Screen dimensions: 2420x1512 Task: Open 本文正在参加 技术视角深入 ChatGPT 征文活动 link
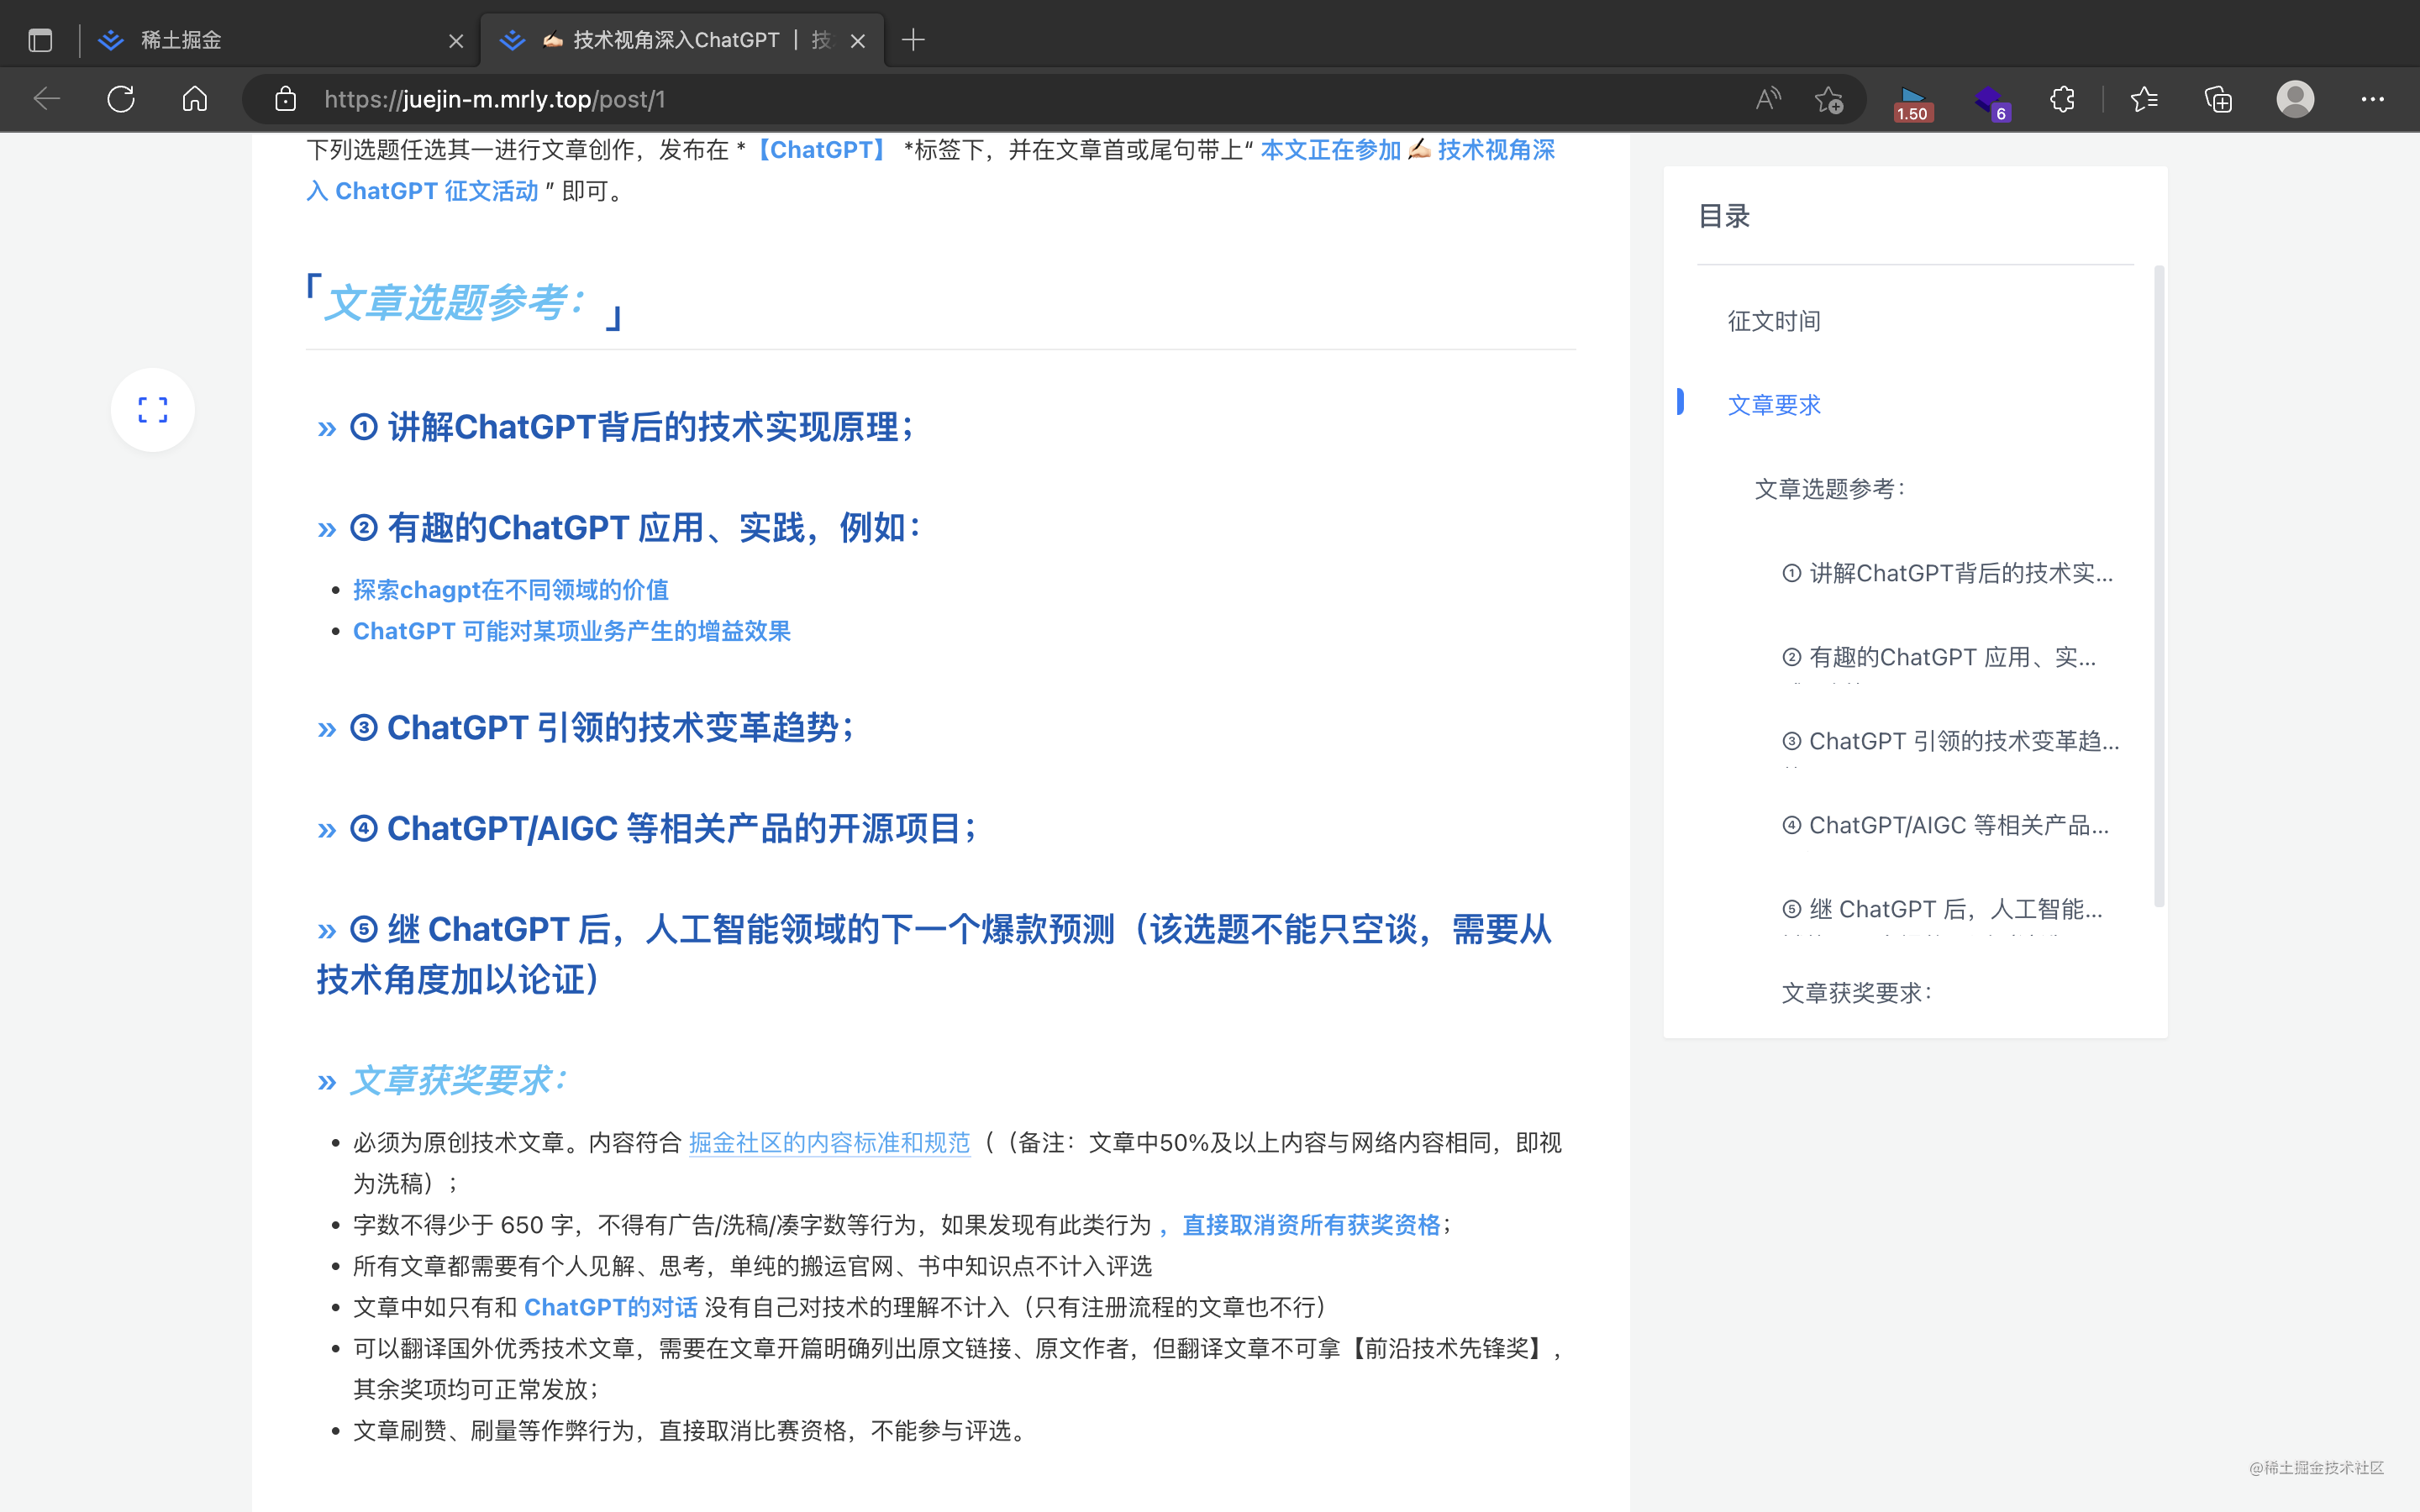(1407, 150)
